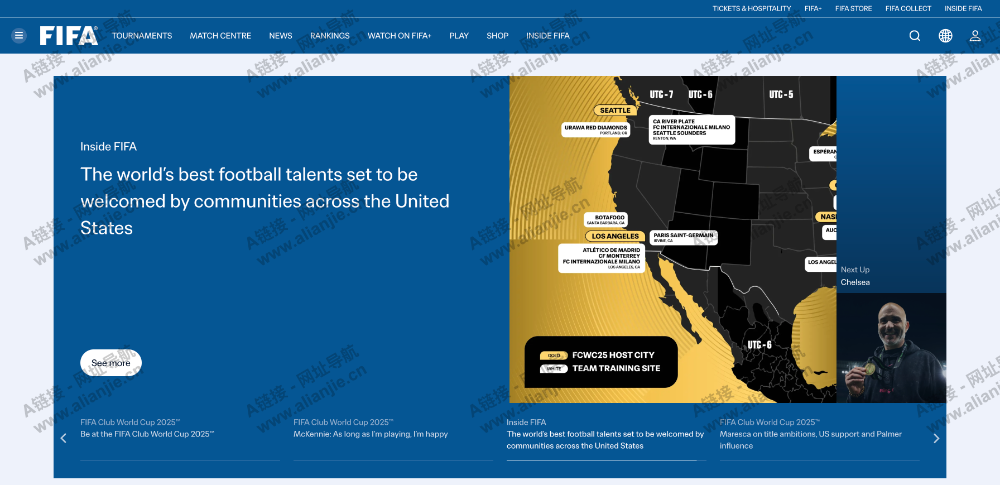Select Rankings in navigation bar

point(330,36)
